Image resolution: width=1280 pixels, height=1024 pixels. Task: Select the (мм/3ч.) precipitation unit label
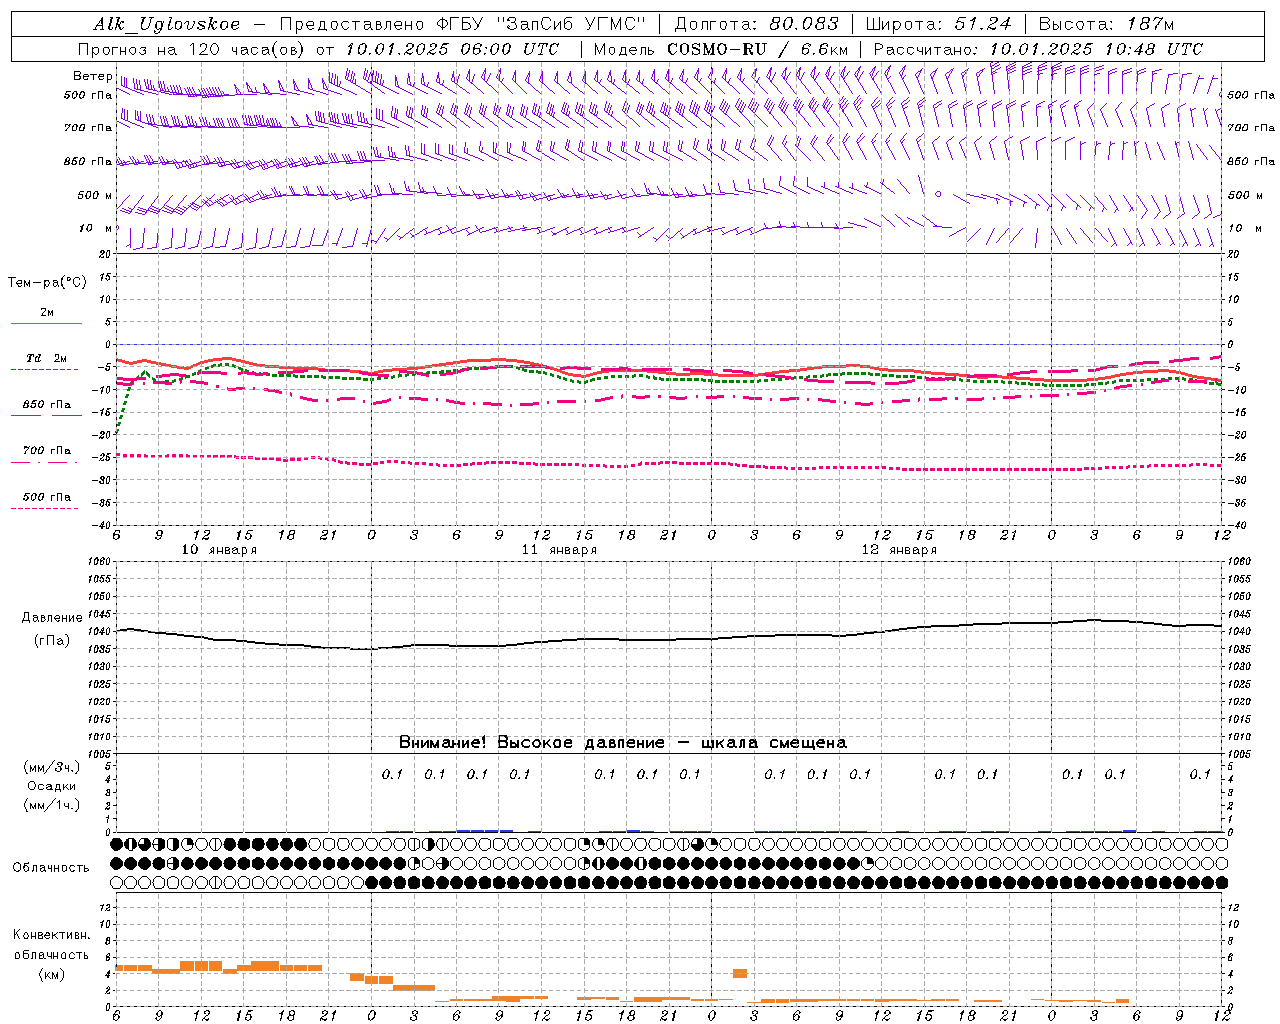[52, 767]
